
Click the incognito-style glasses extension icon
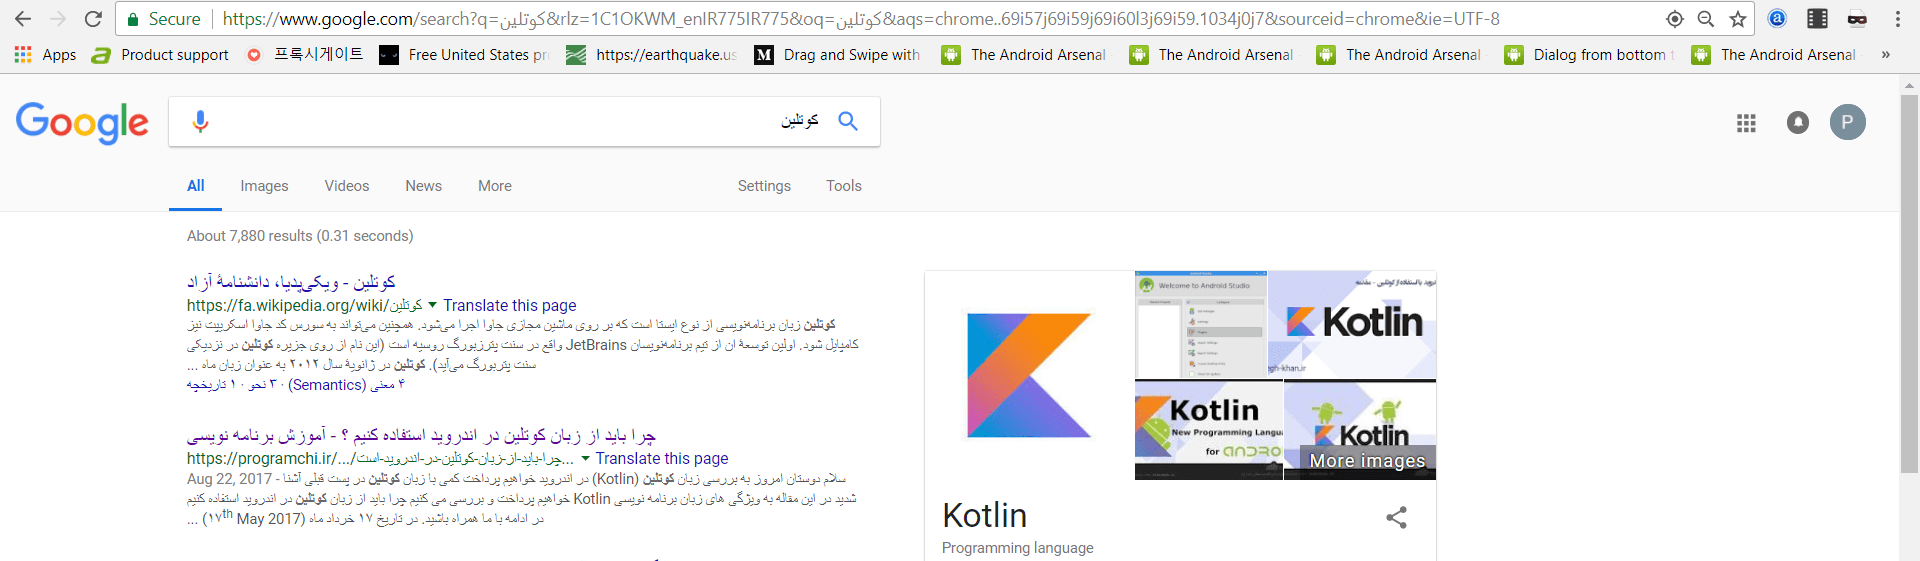[x=1857, y=18]
